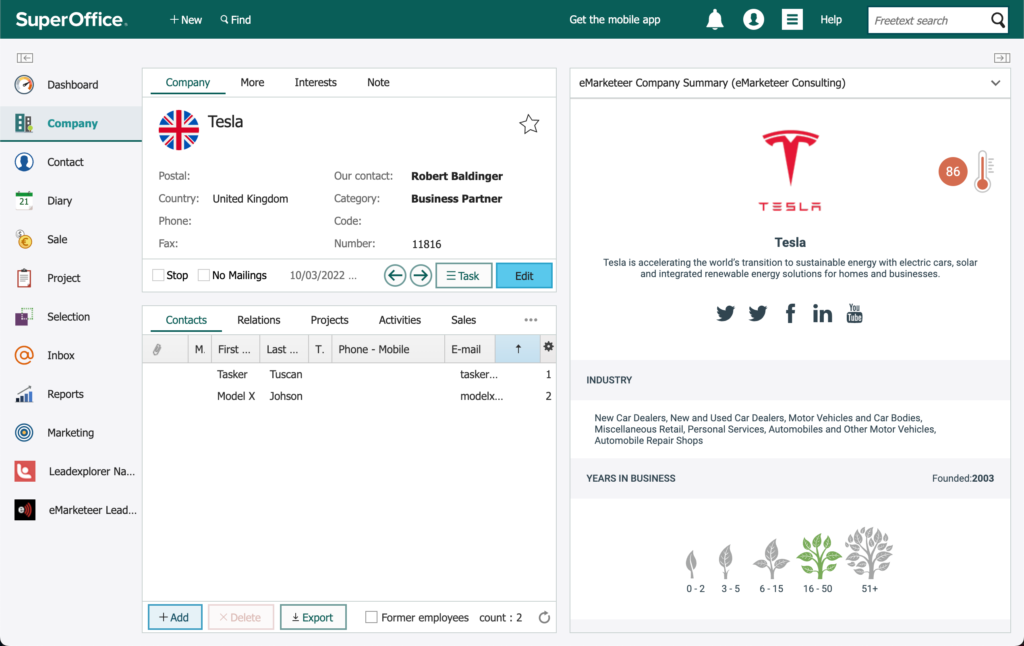Screen dimensions: 1024x646
Task: Switch to the Note tab
Action: [x=378, y=82]
